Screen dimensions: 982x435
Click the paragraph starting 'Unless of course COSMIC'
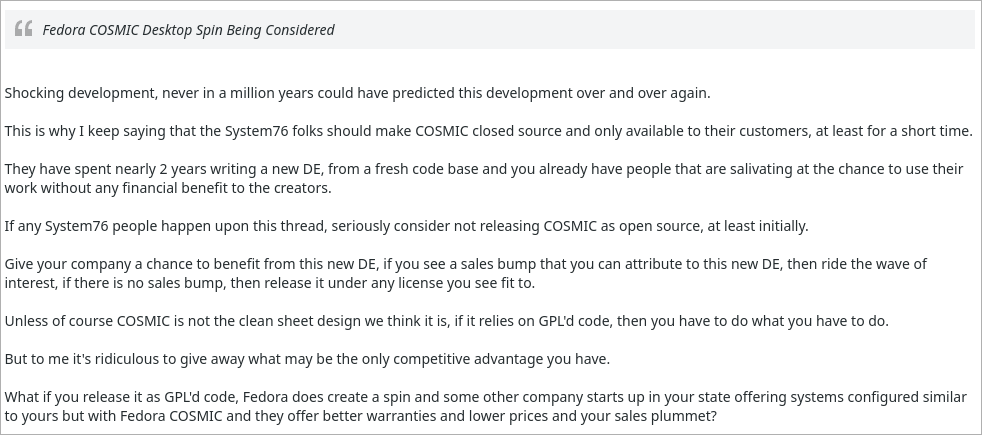(x=446, y=321)
